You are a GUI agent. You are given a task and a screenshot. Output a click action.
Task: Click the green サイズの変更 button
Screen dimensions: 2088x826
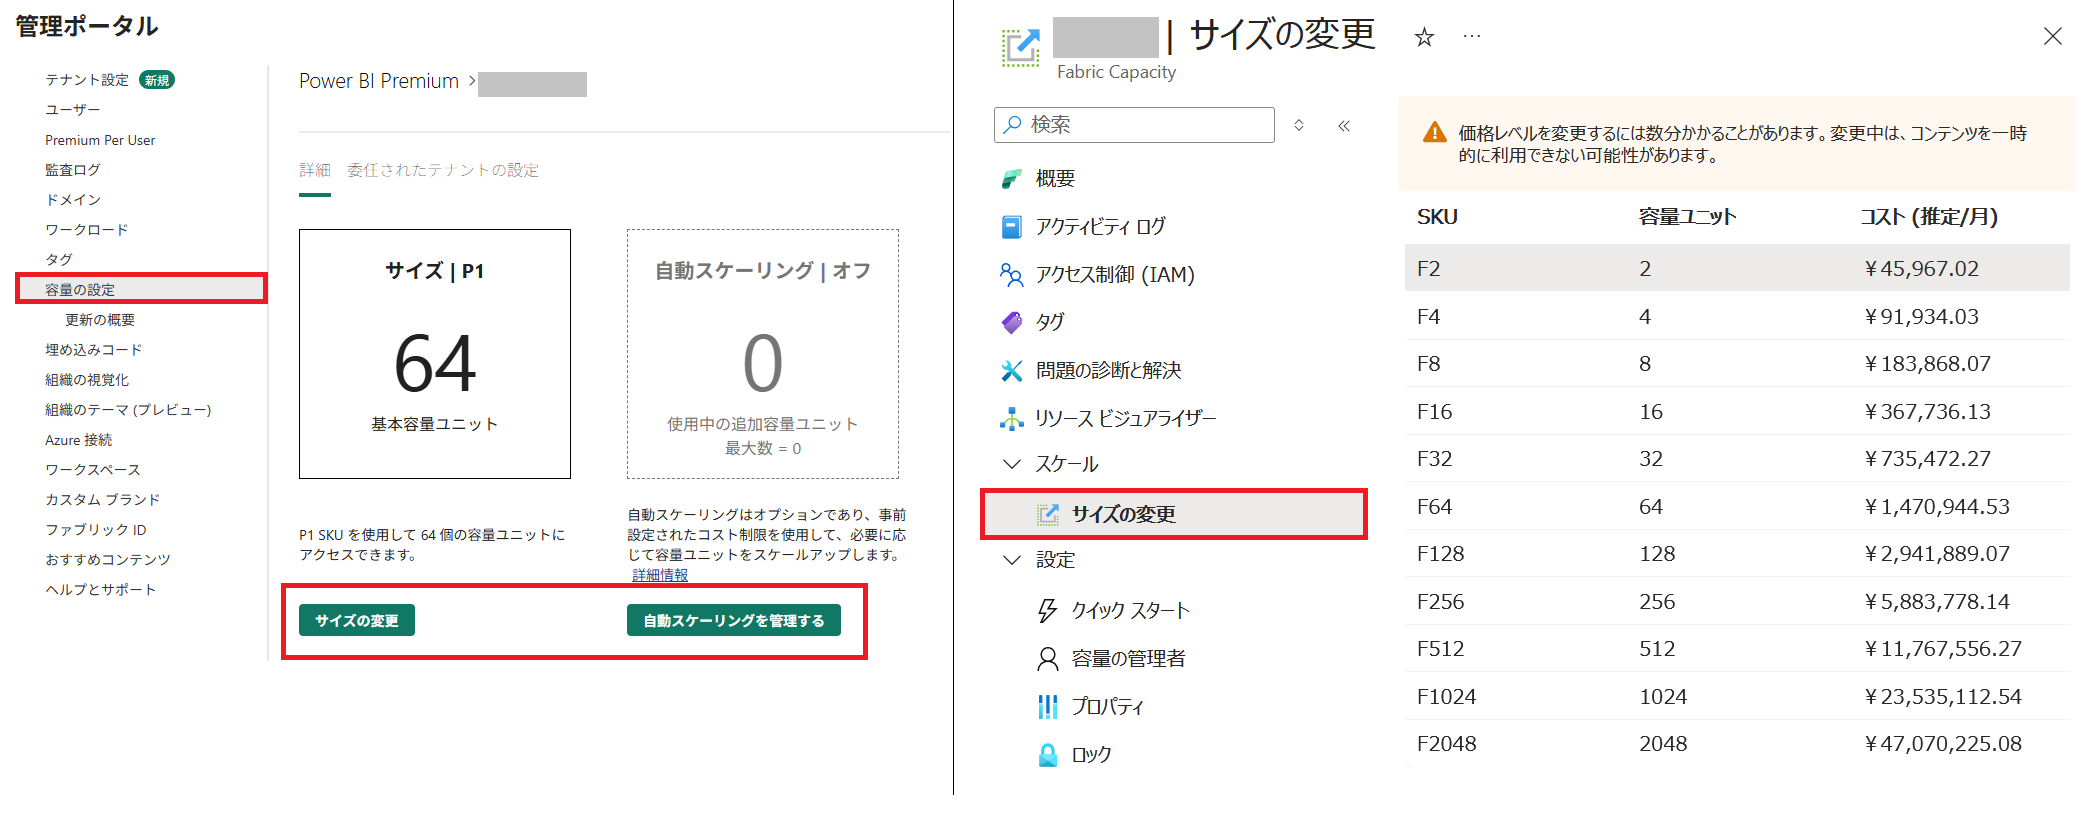[x=357, y=620]
